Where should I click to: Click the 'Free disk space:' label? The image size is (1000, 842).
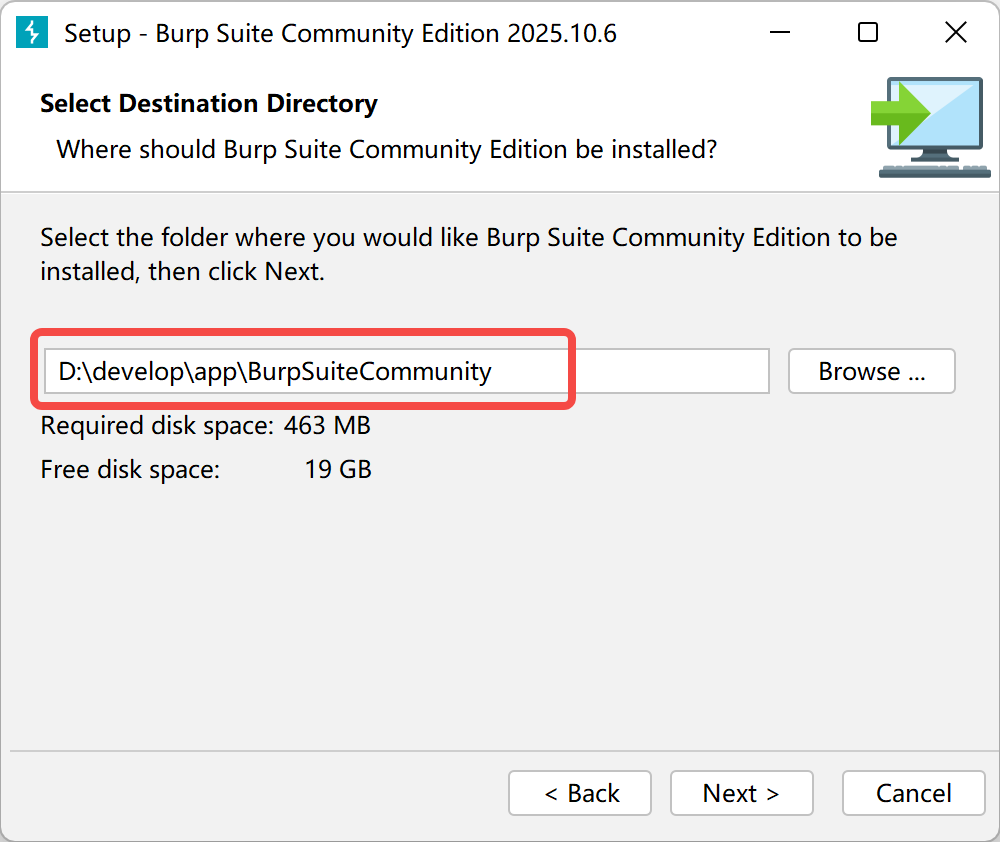(x=130, y=469)
